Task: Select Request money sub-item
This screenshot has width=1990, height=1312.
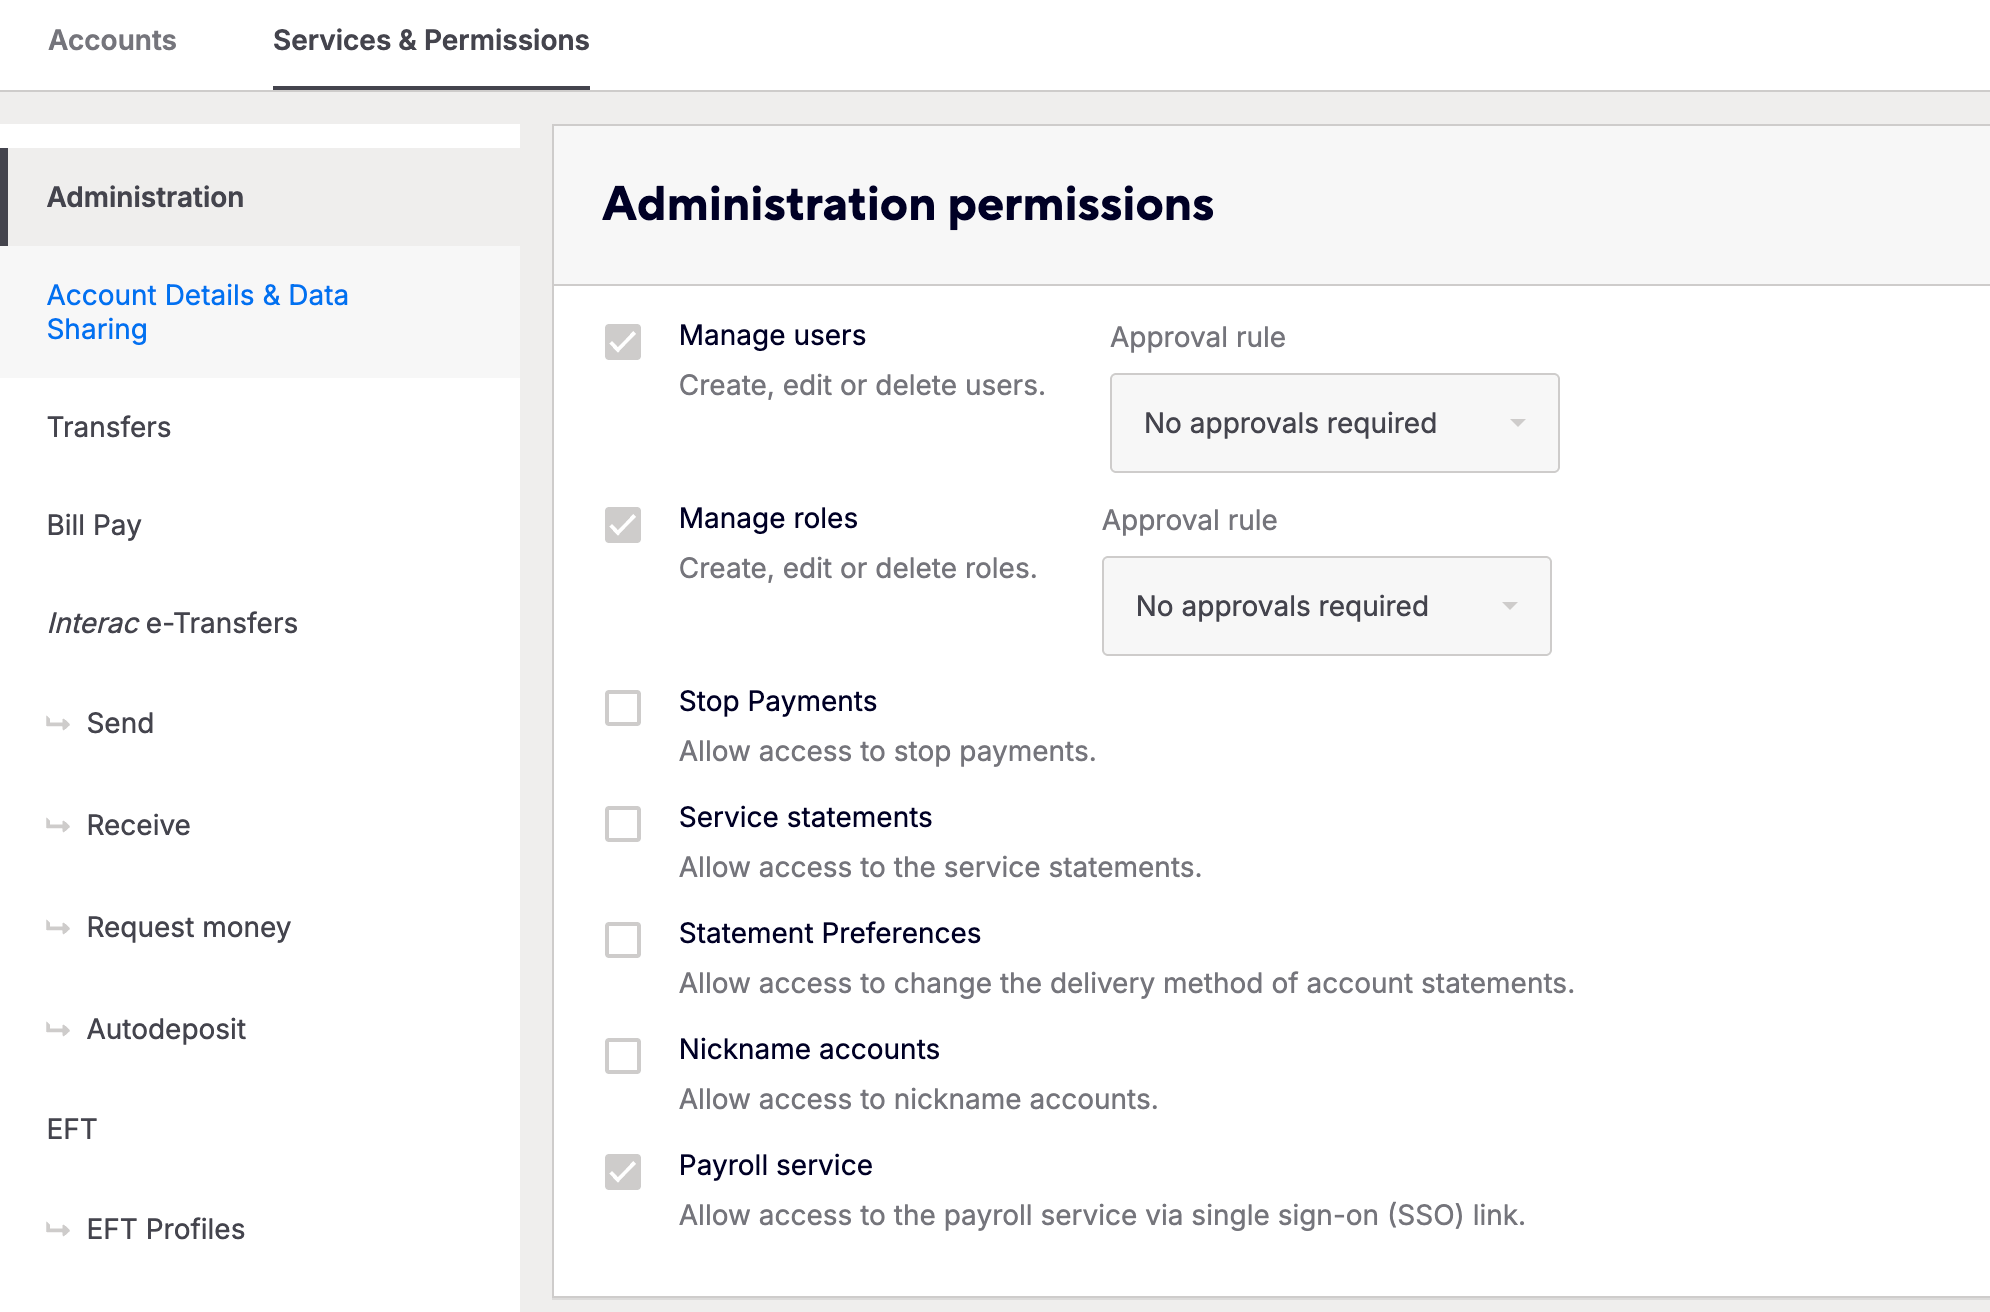Action: [x=189, y=927]
